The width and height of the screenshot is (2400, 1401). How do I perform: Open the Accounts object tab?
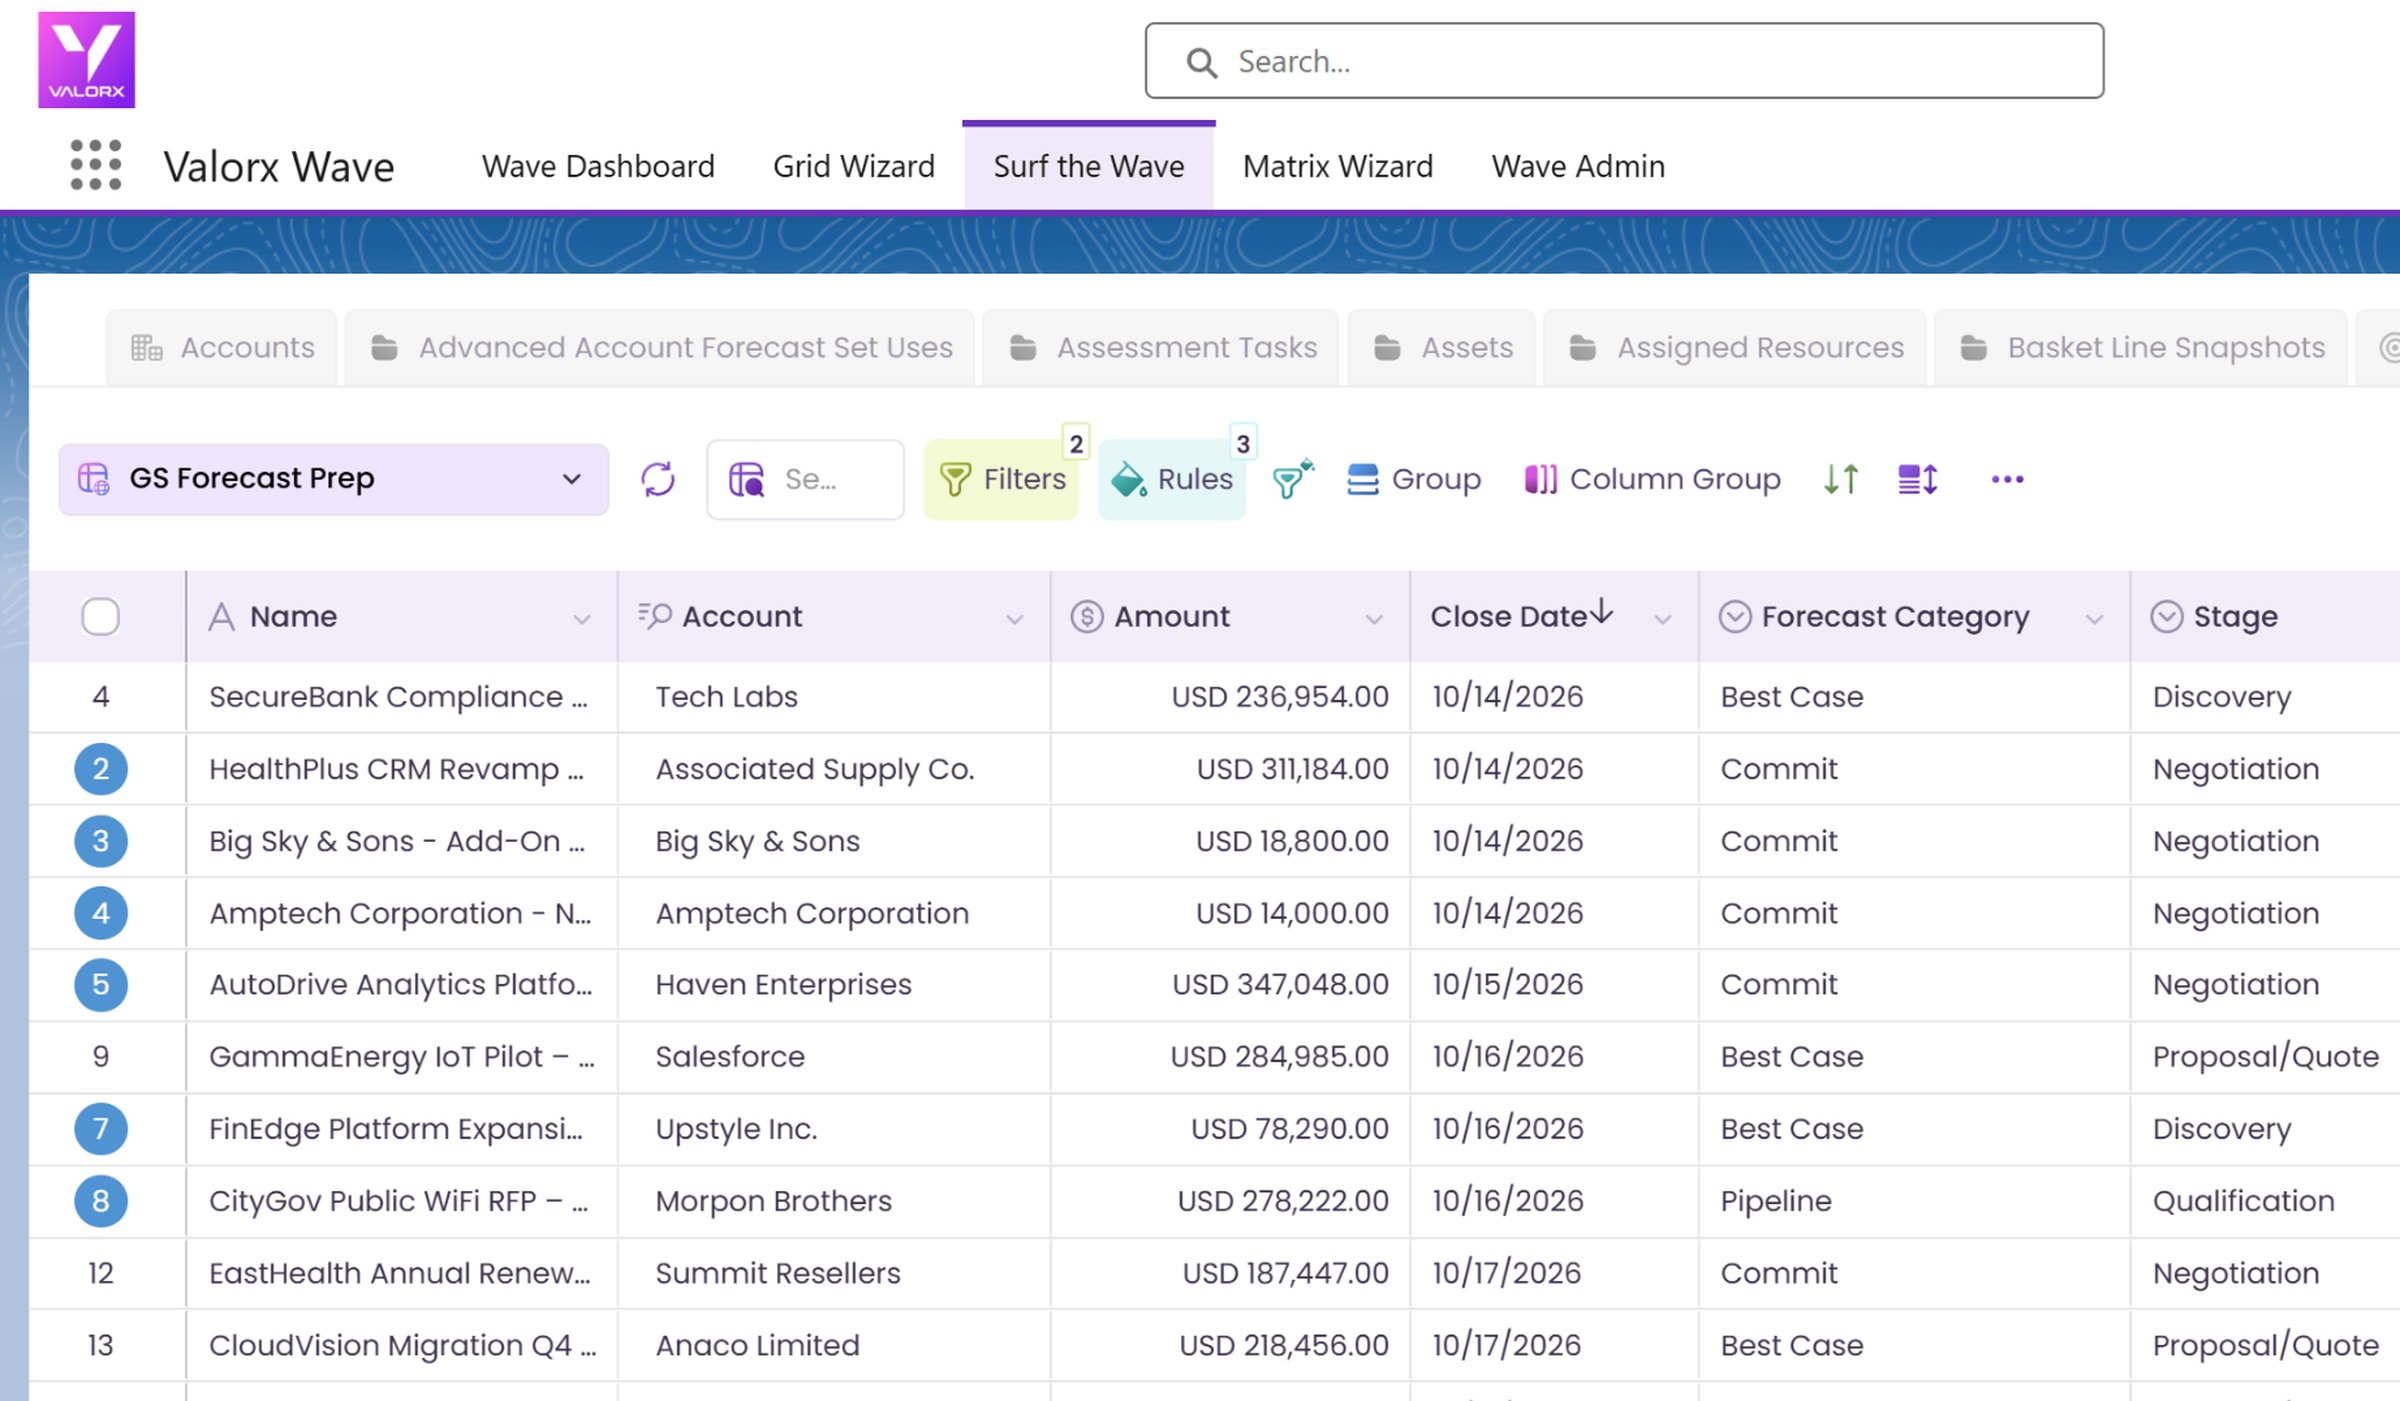tap(222, 347)
